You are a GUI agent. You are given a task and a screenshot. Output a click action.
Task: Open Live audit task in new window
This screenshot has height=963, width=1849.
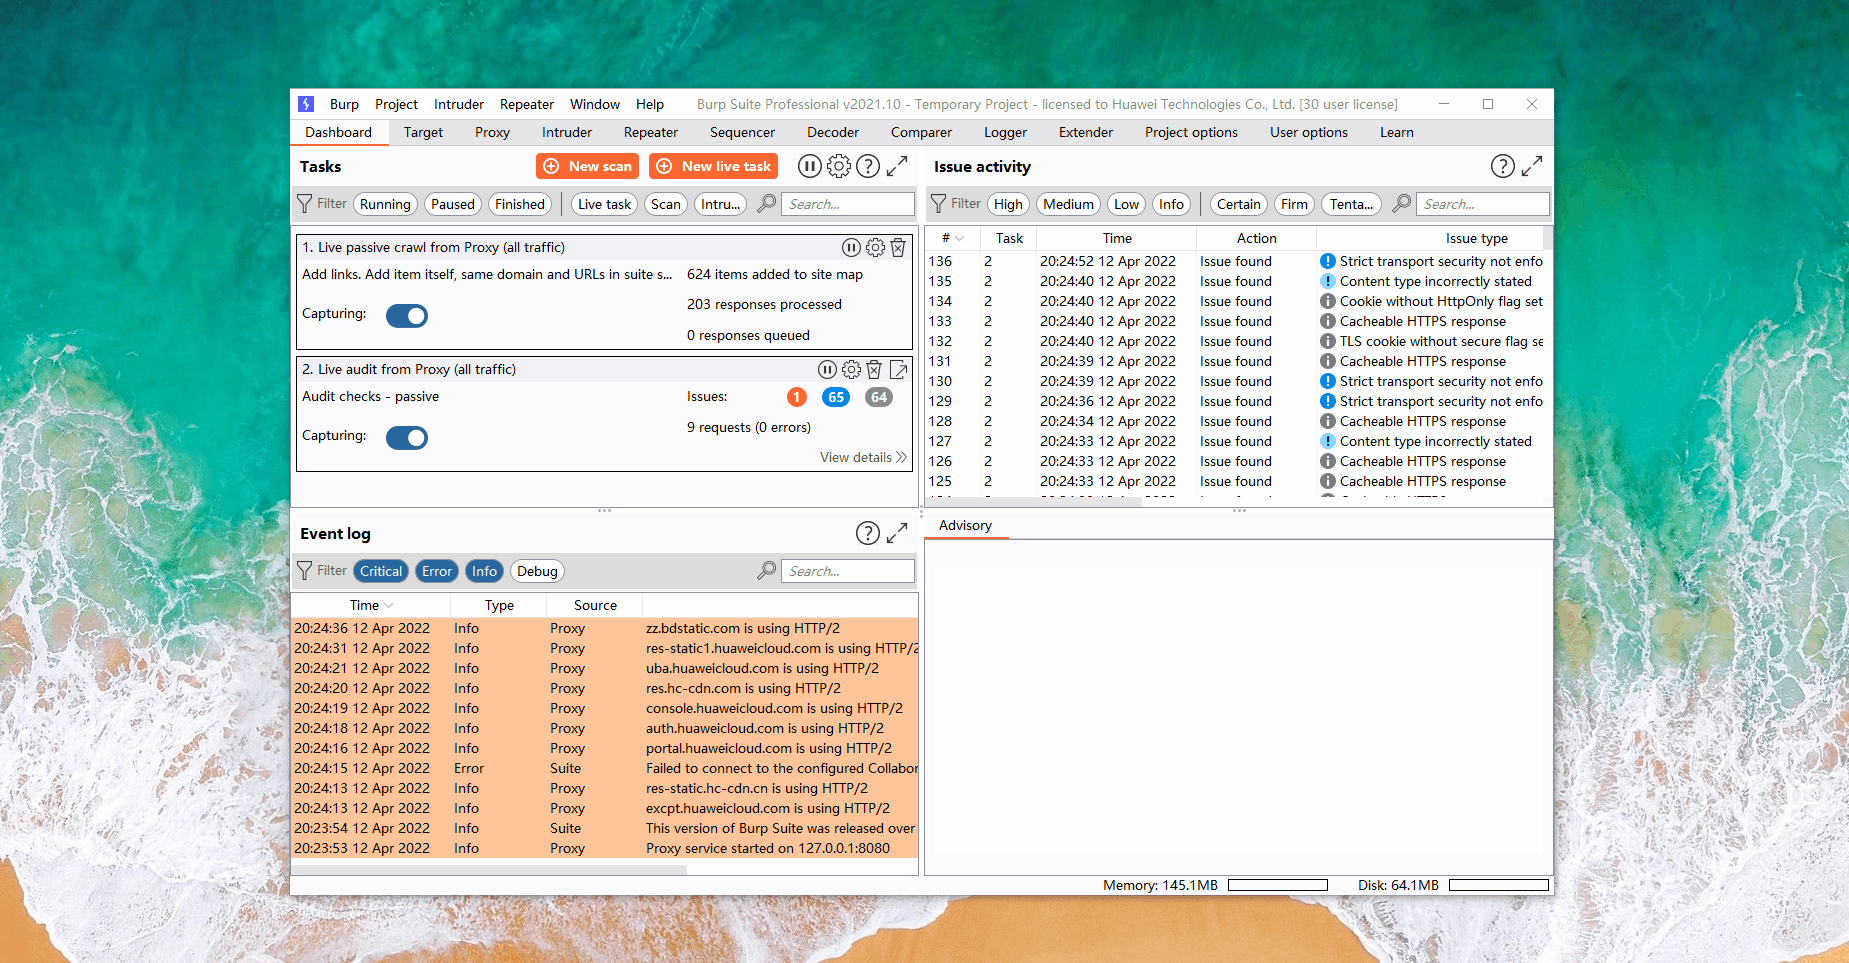[x=898, y=369]
